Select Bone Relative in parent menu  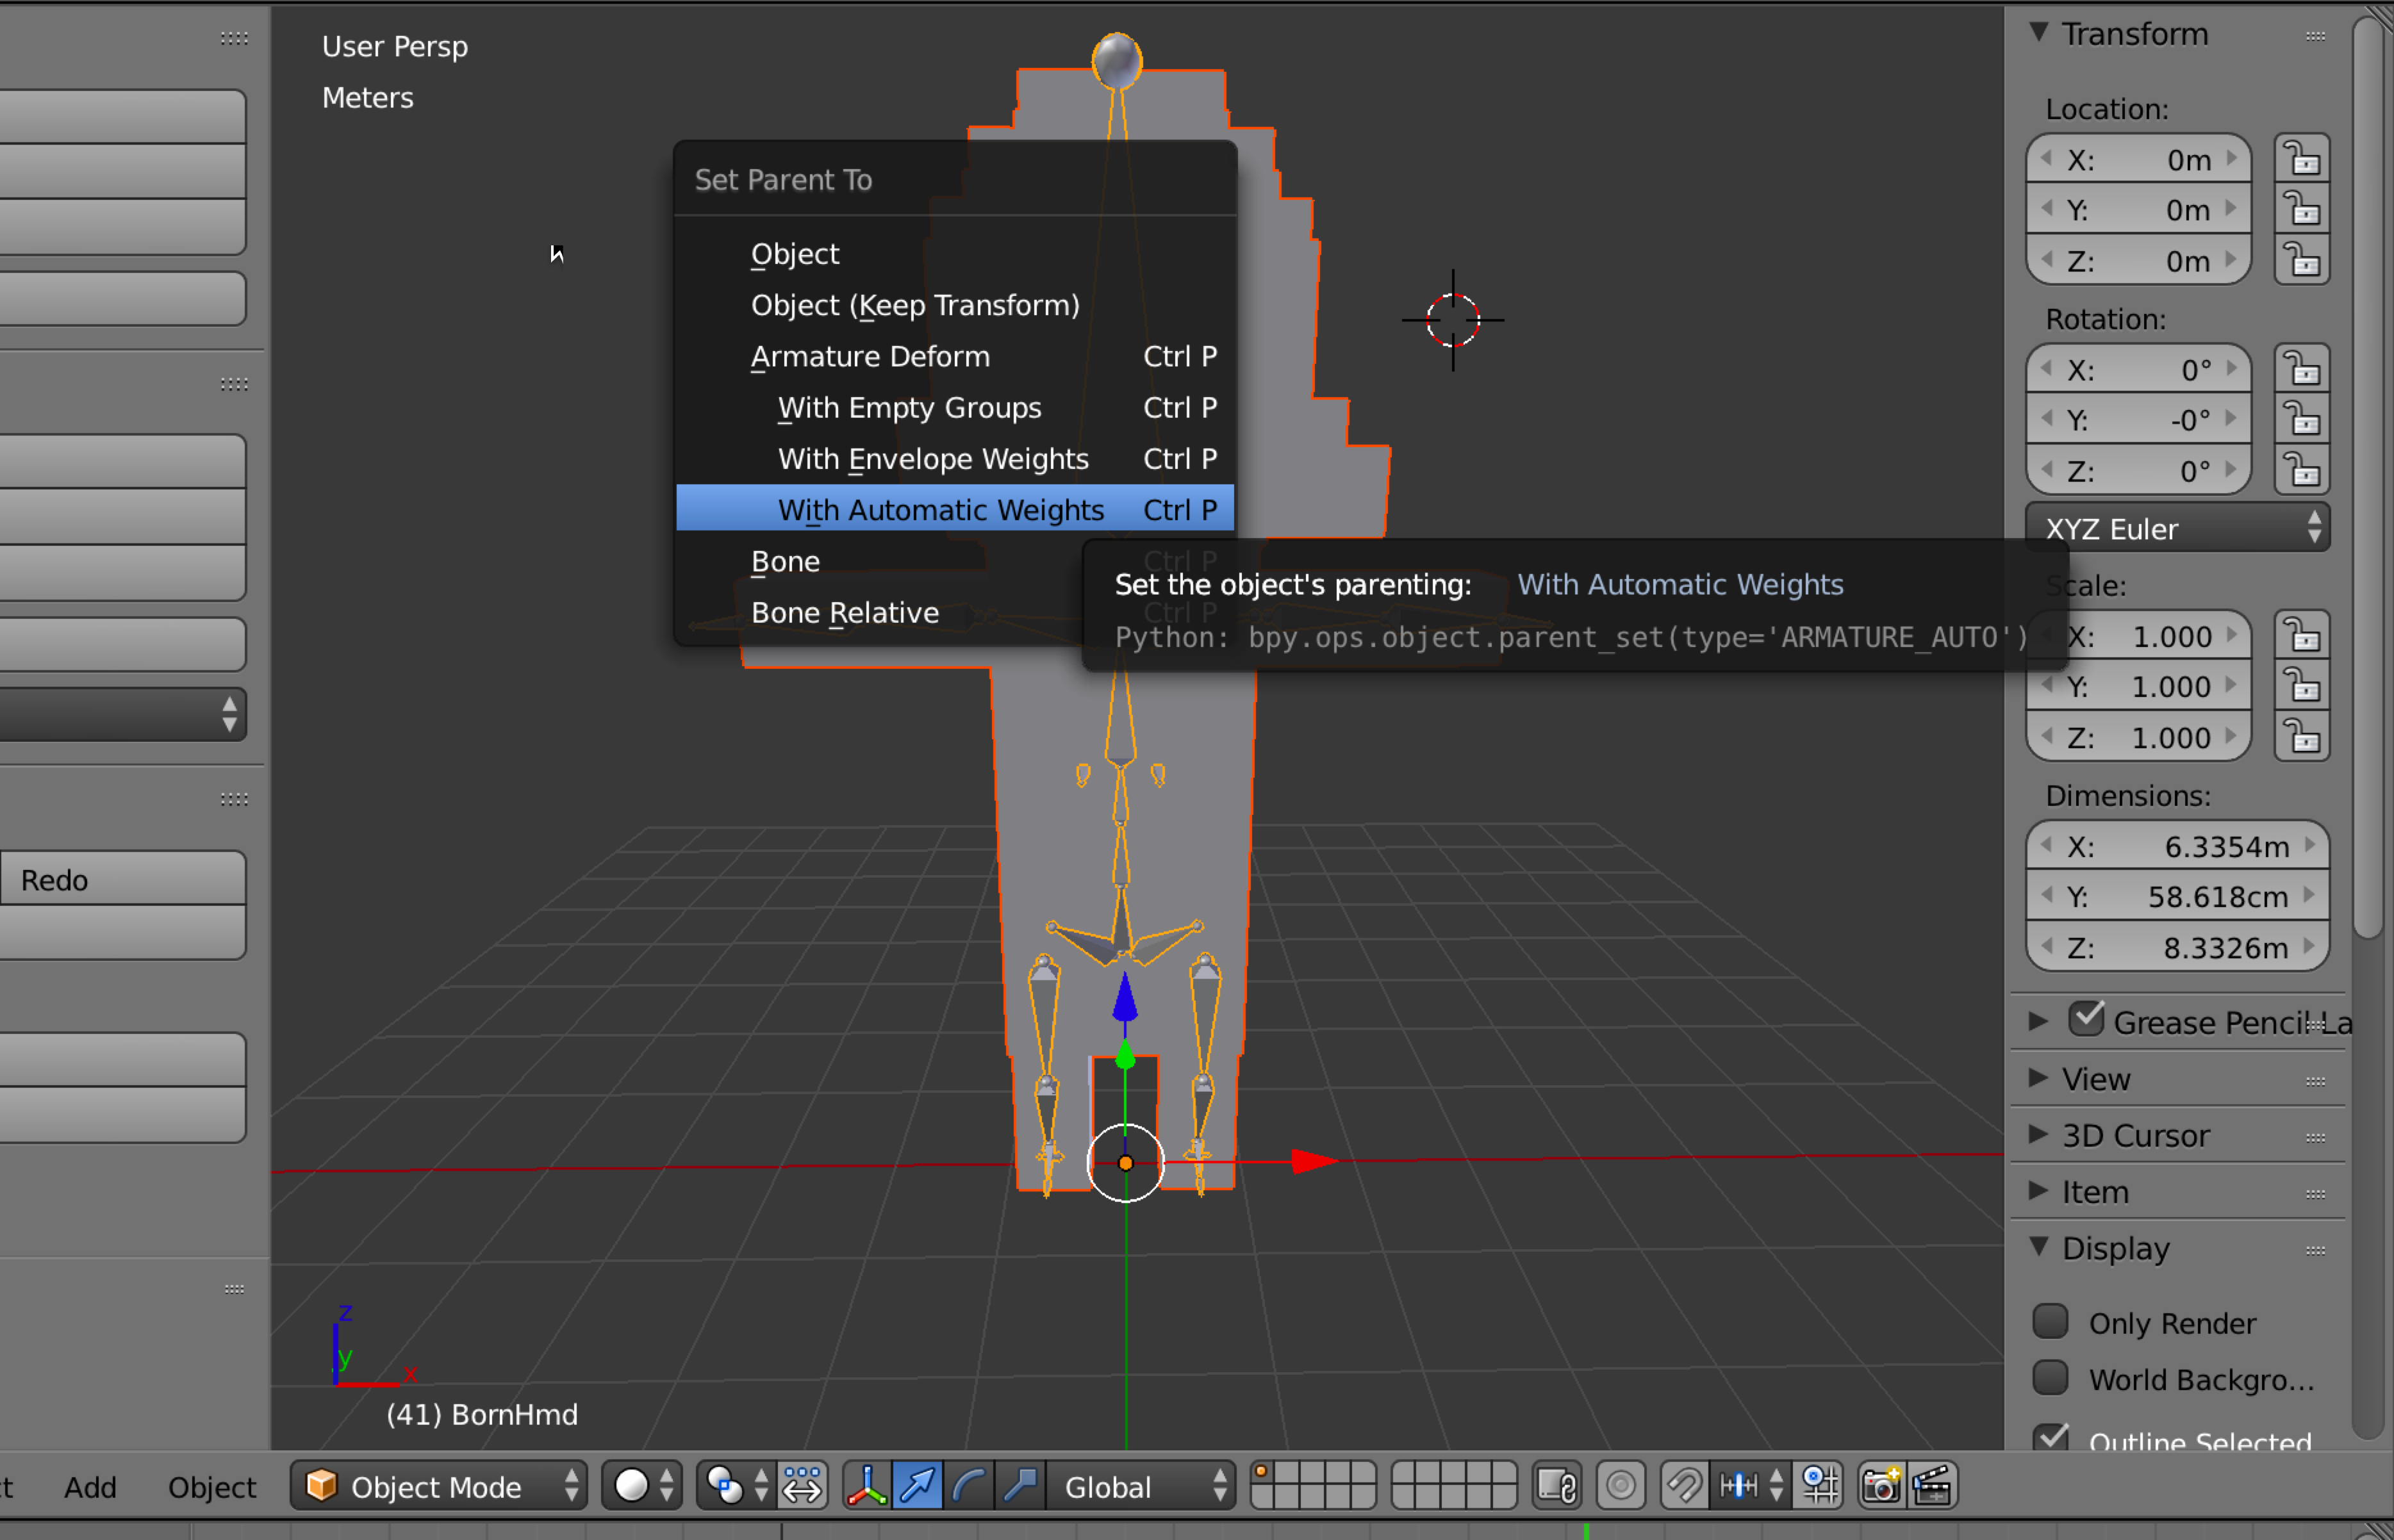(x=844, y=613)
